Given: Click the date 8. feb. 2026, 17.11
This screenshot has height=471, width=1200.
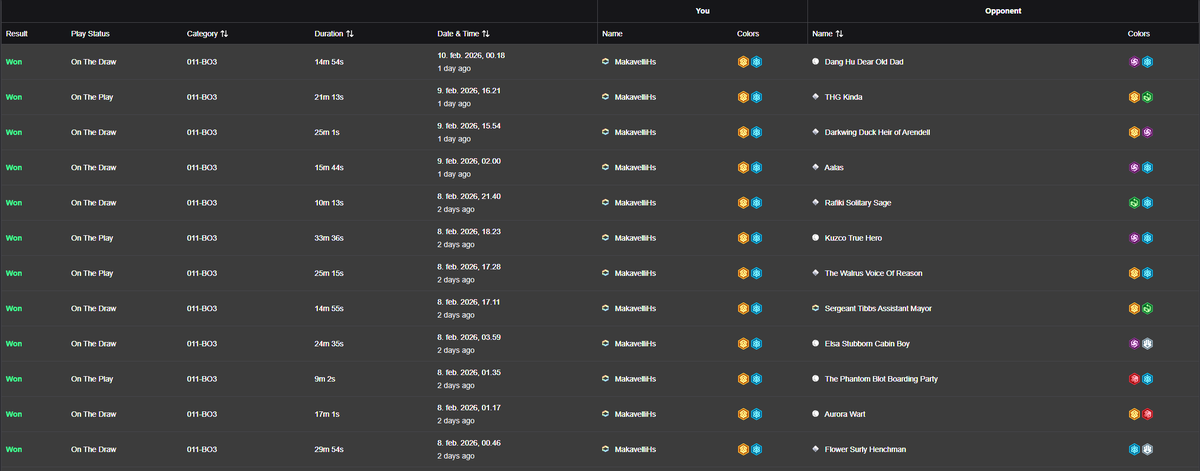Looking at the screenshot, I should (x=469, y=301).
